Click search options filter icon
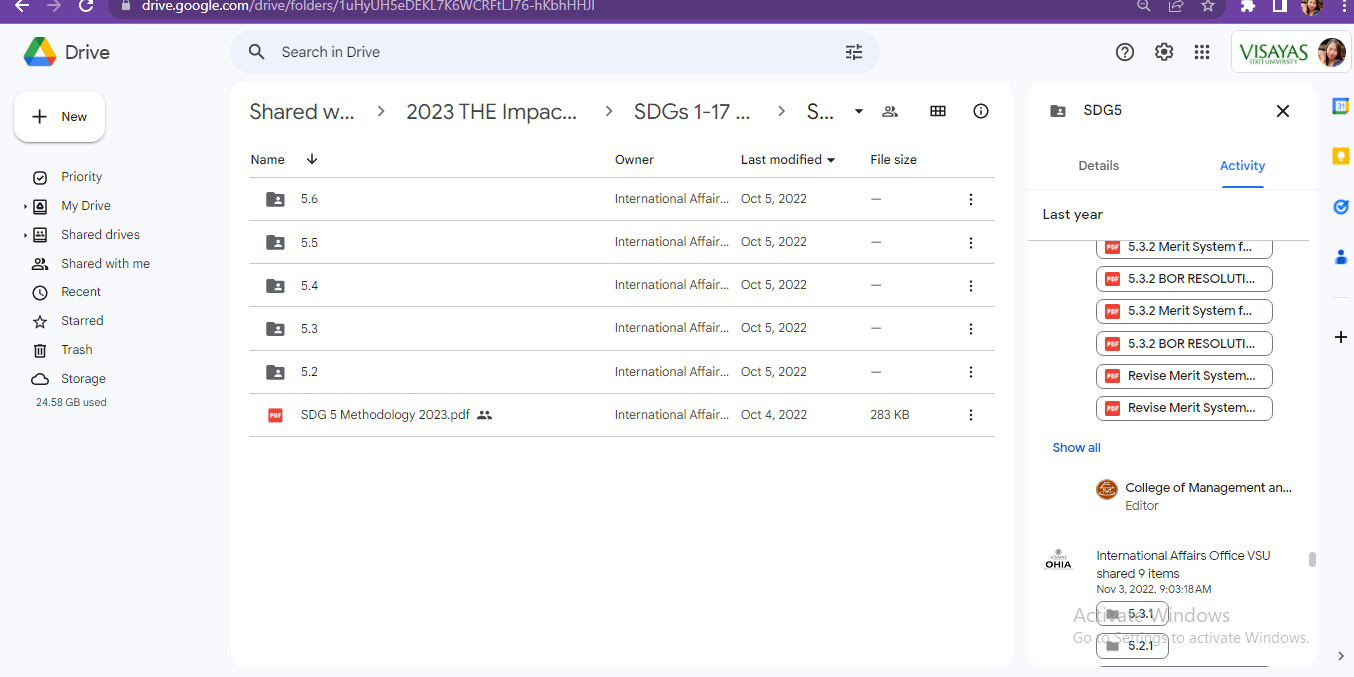1354x677 pixels. click(853, 52)
